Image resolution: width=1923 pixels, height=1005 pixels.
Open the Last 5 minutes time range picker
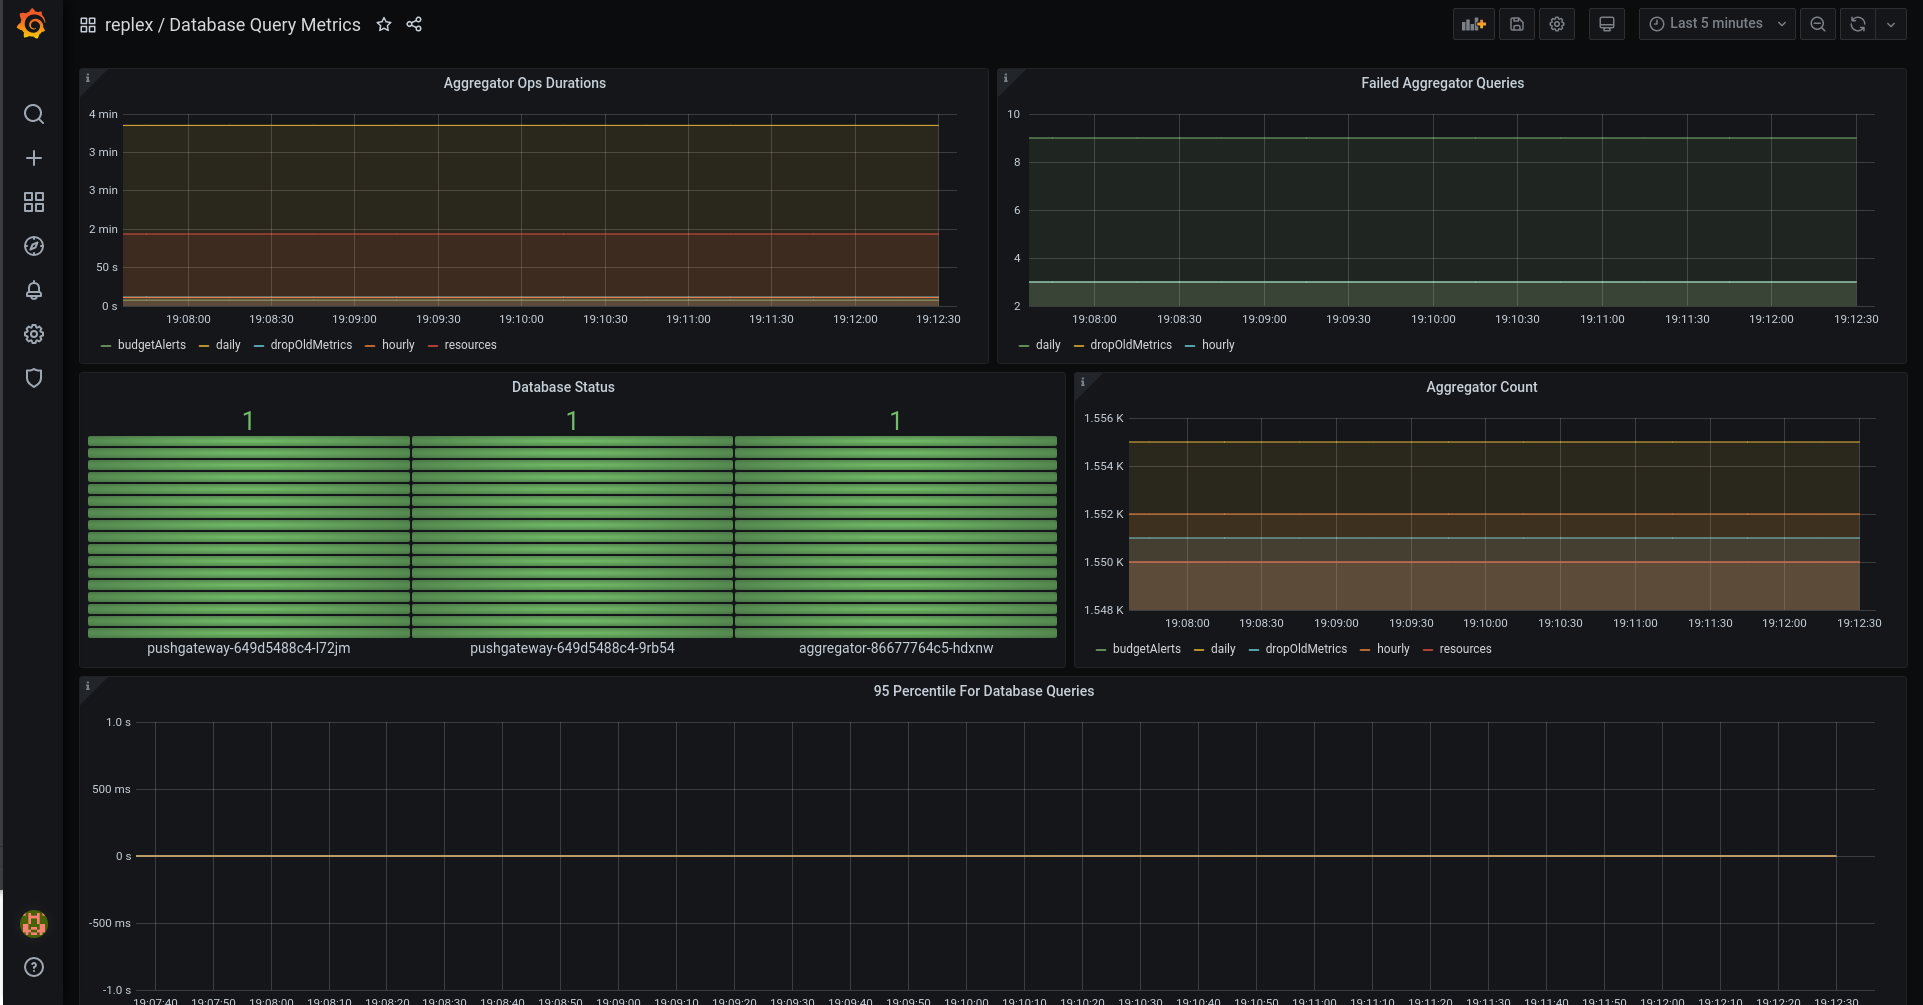pos(1716,24)
